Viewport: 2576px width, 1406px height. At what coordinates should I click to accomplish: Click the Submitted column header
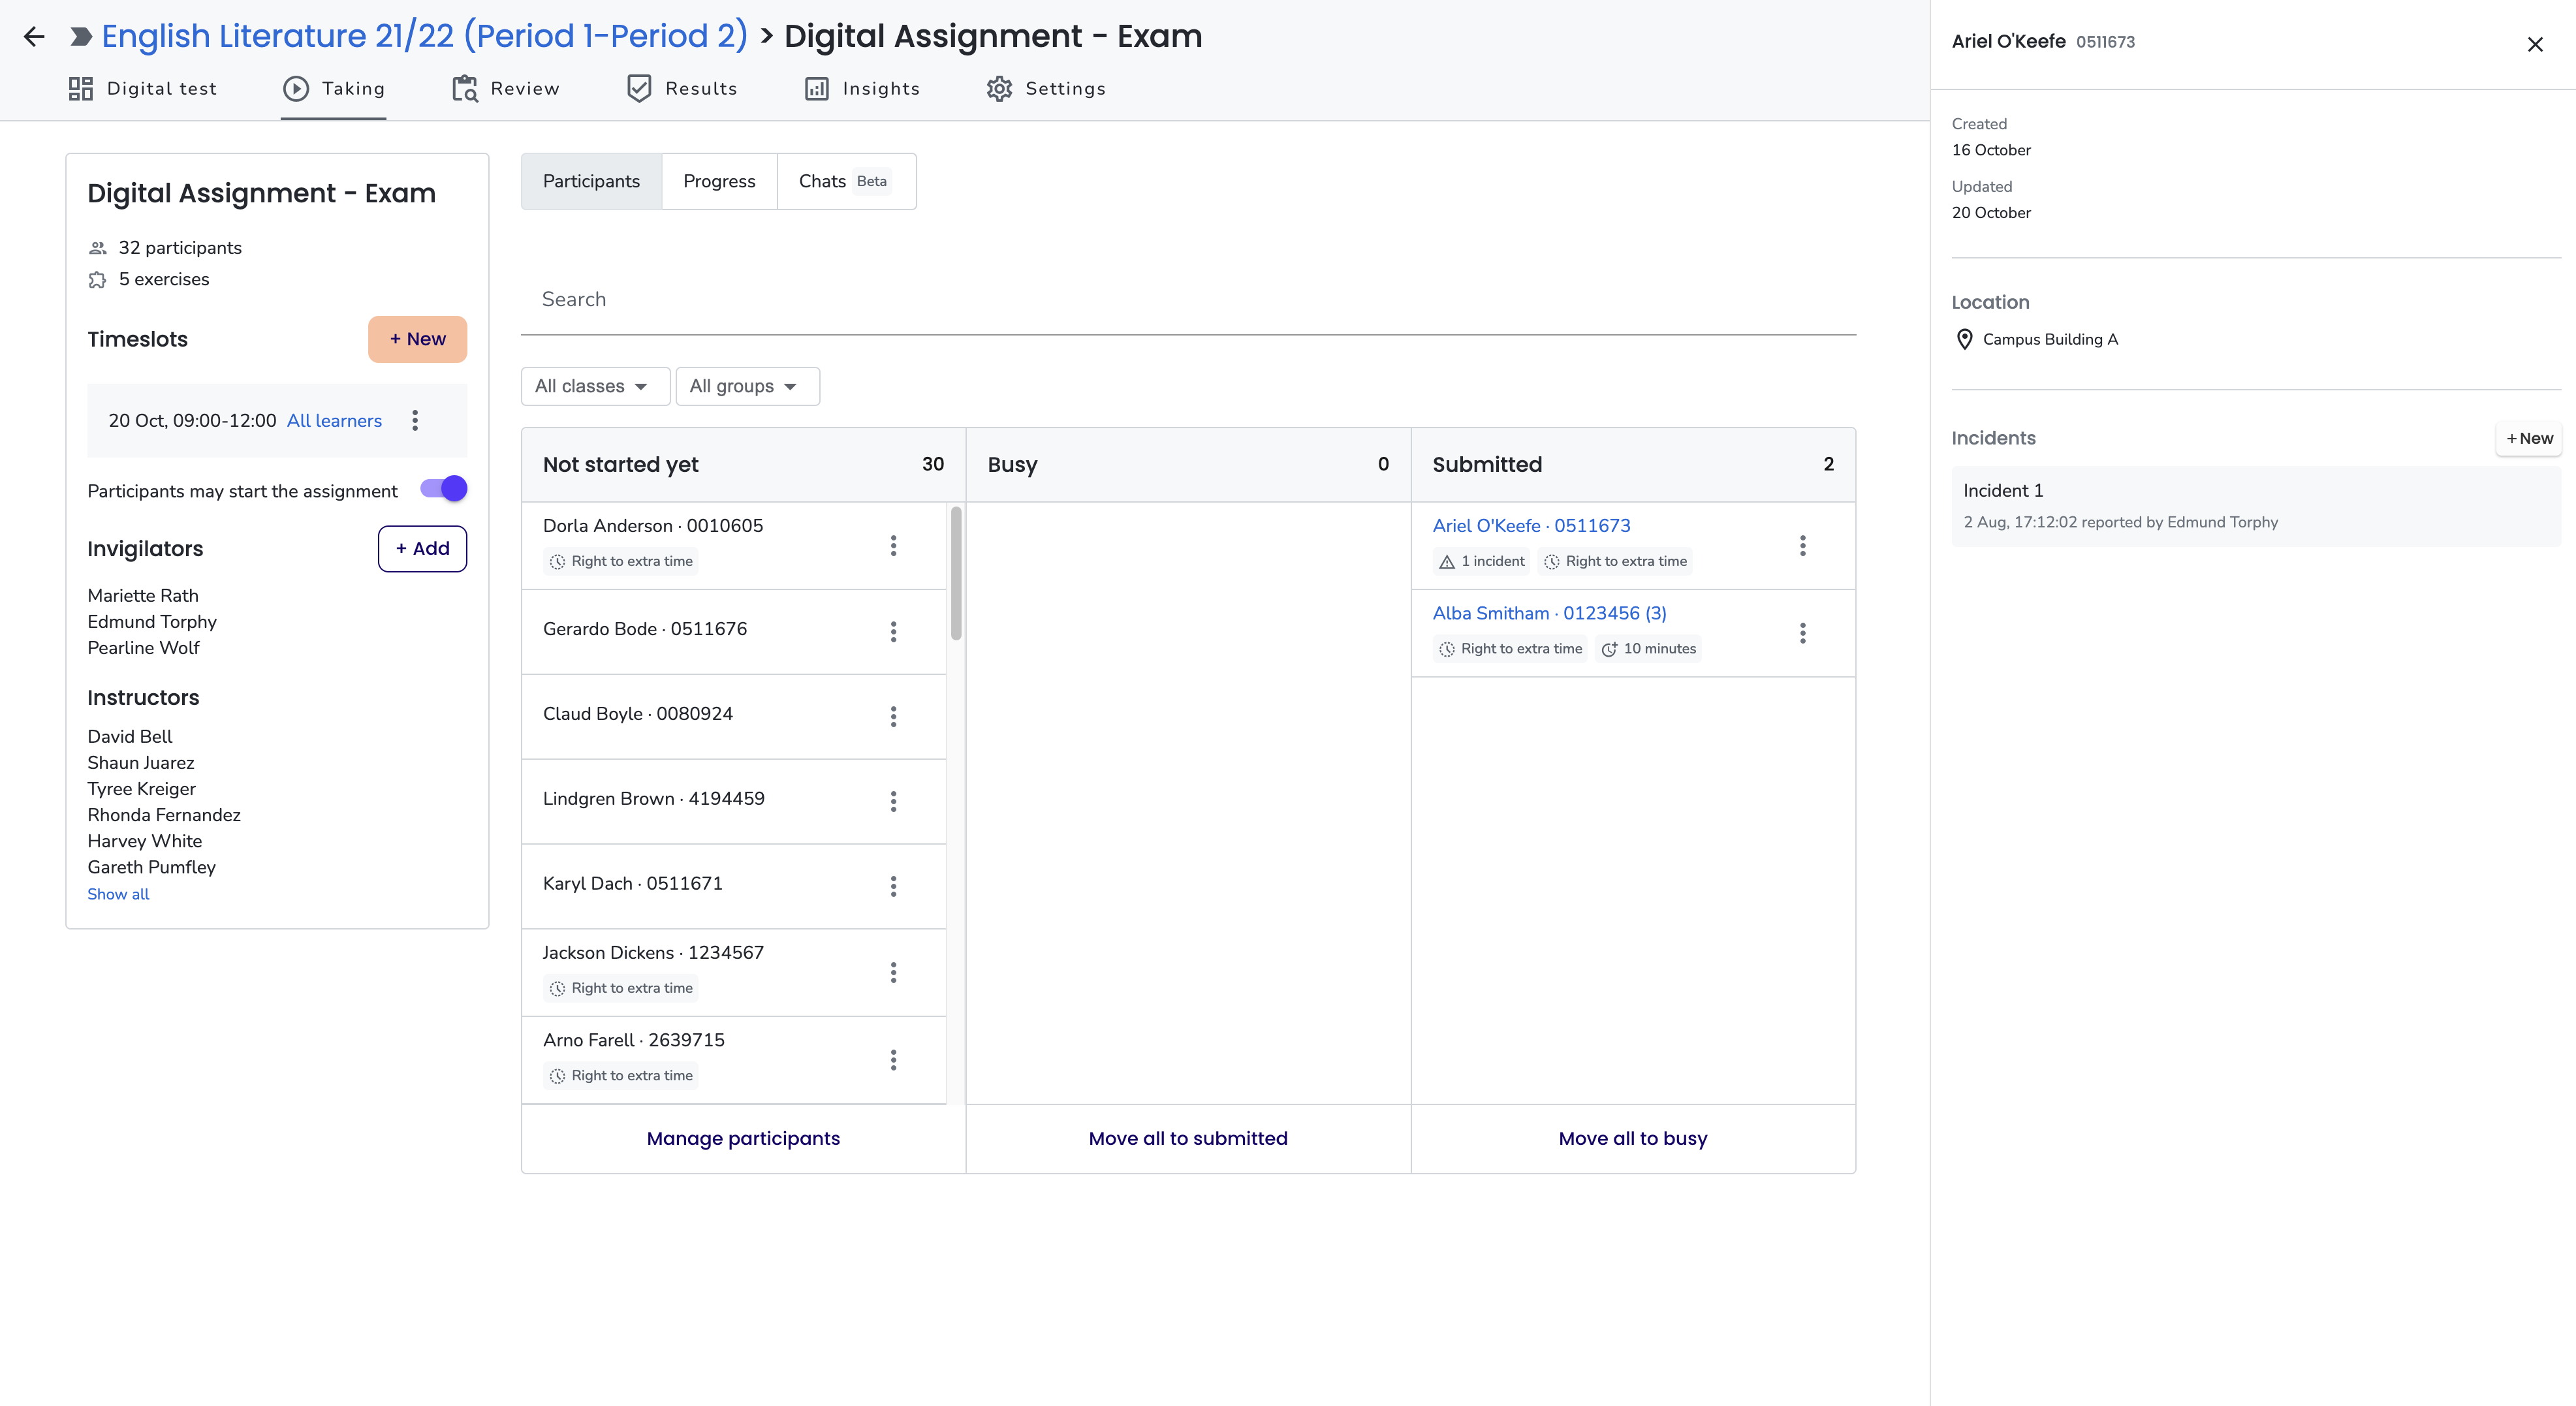[1633, 465]
